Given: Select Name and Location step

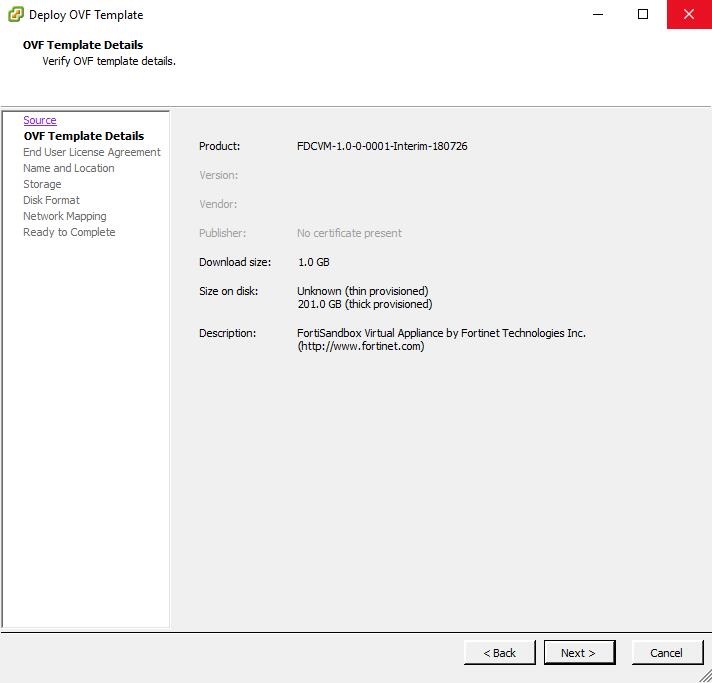Looking at the screenshot, I should [x=69, y=168].
